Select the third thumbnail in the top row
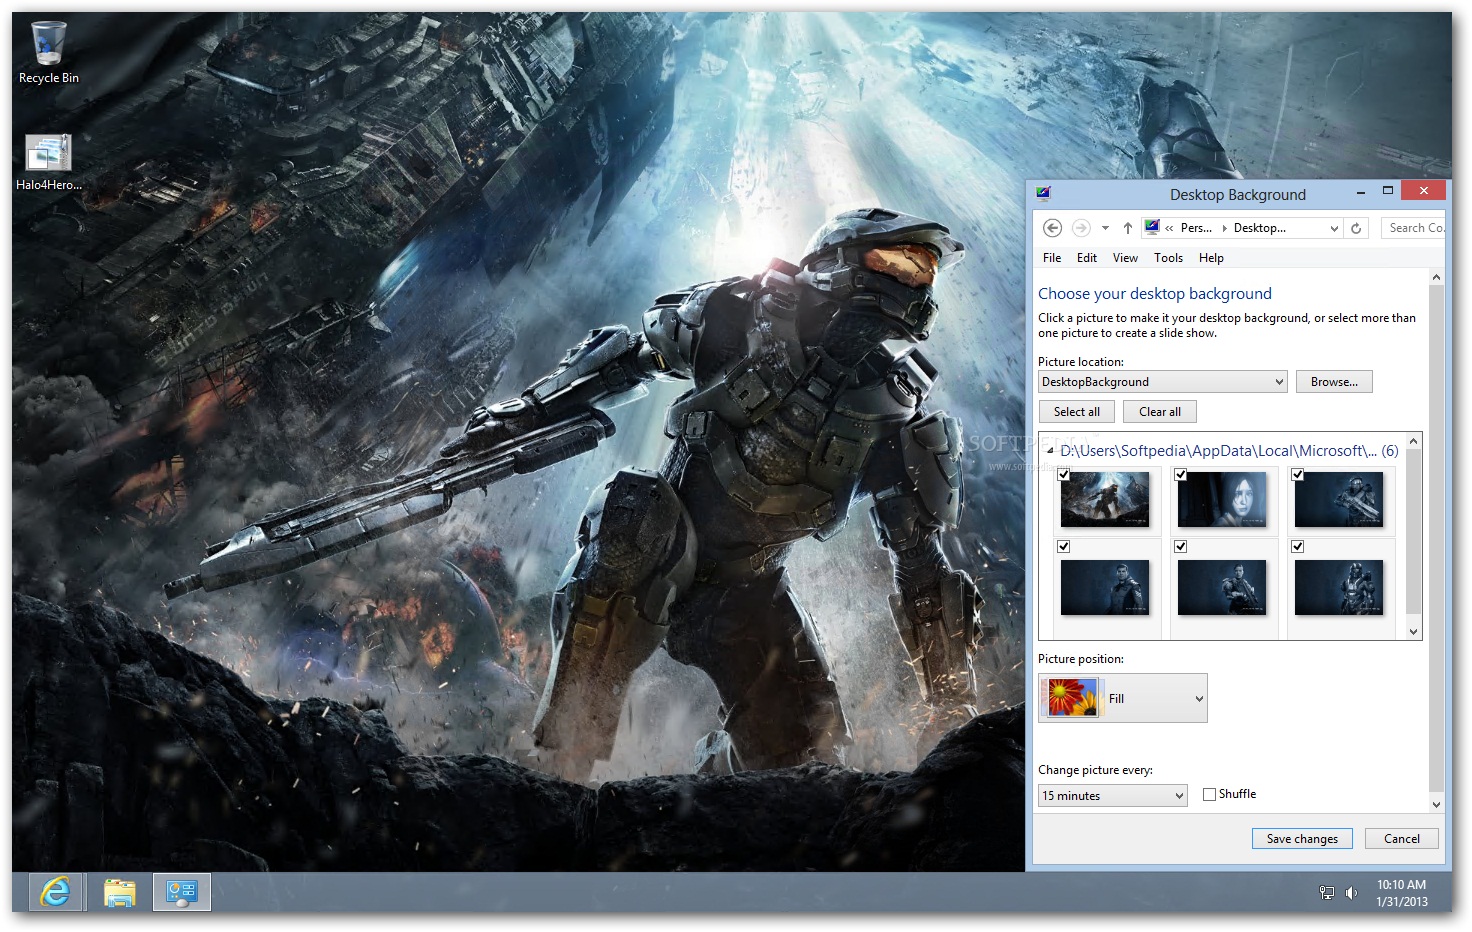 click(1339, 499)
